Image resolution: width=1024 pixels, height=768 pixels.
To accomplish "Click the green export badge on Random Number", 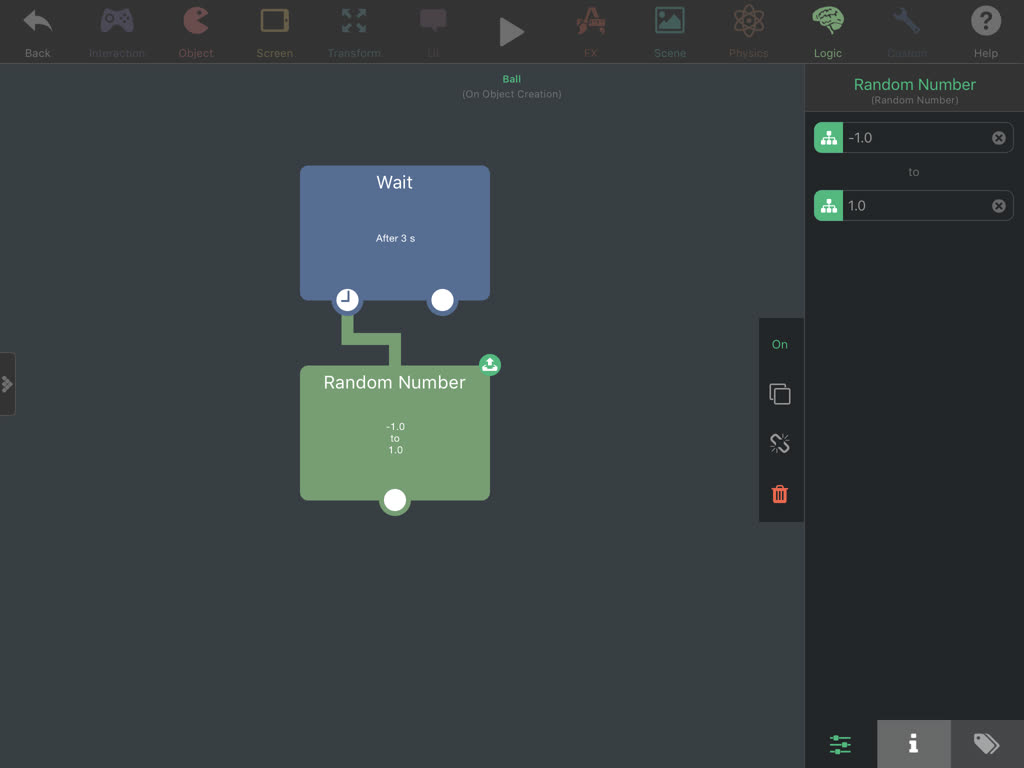I will point(490,364).
